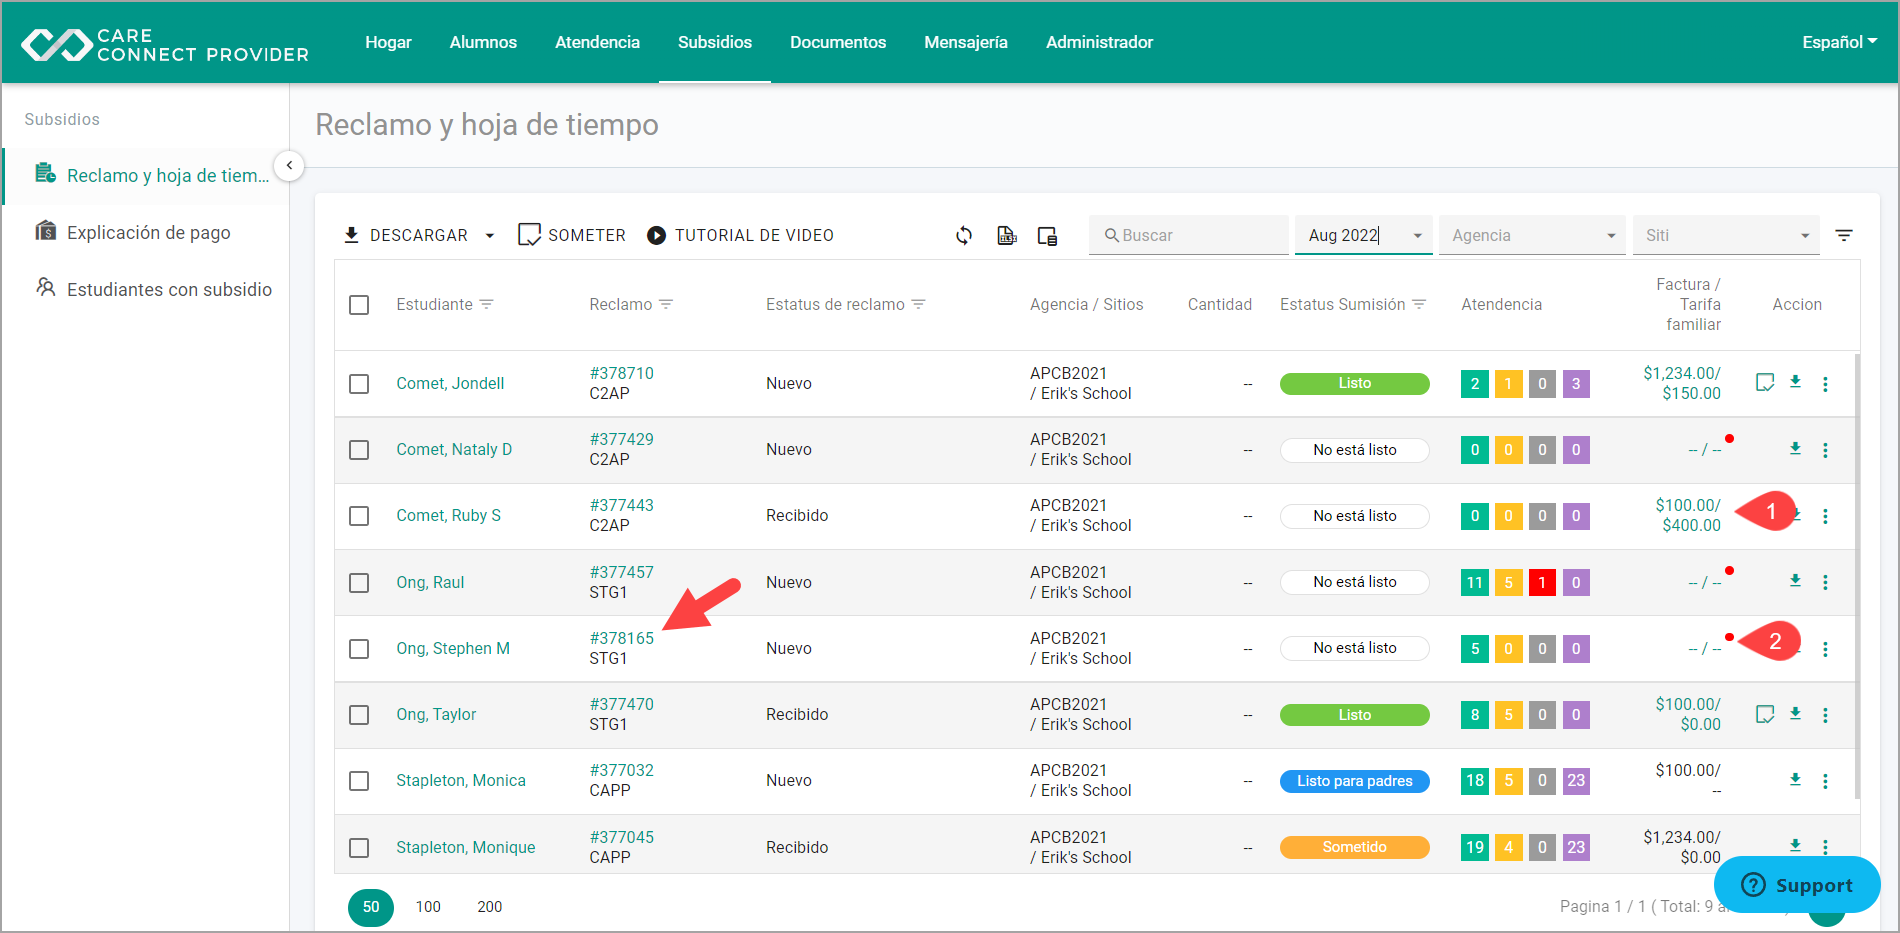1900x933 pixels.
Task: Open more actions for Comet, Nataly D
Action: coord(1825,450)
